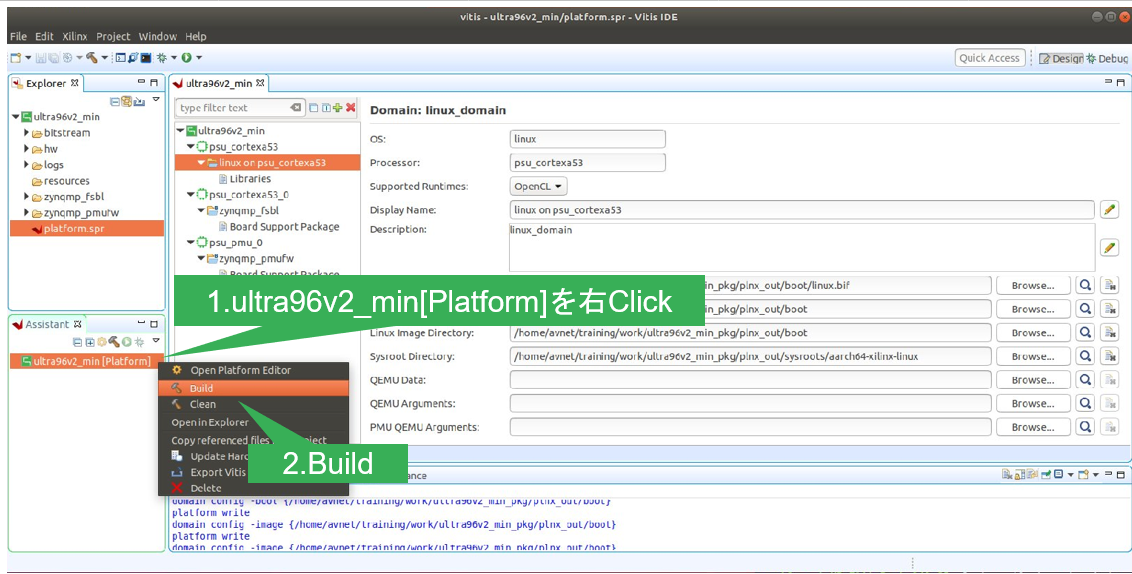Viewport: 1132px width, 574px height.
Task: Click the Assistant panel expand all icon
Action: point(90,342)
